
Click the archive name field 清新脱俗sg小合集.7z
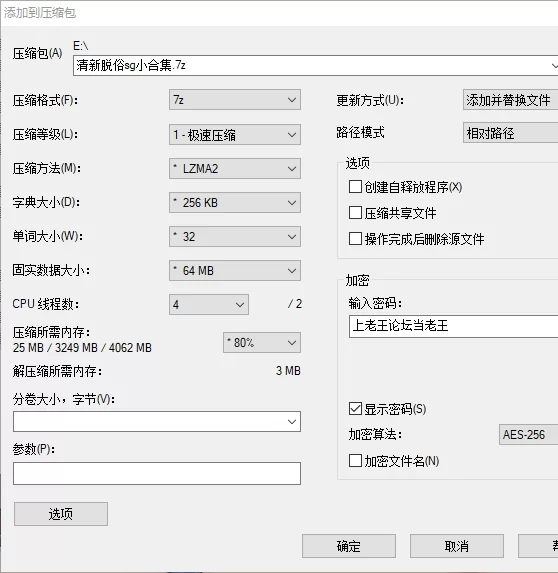coord(315,65)
